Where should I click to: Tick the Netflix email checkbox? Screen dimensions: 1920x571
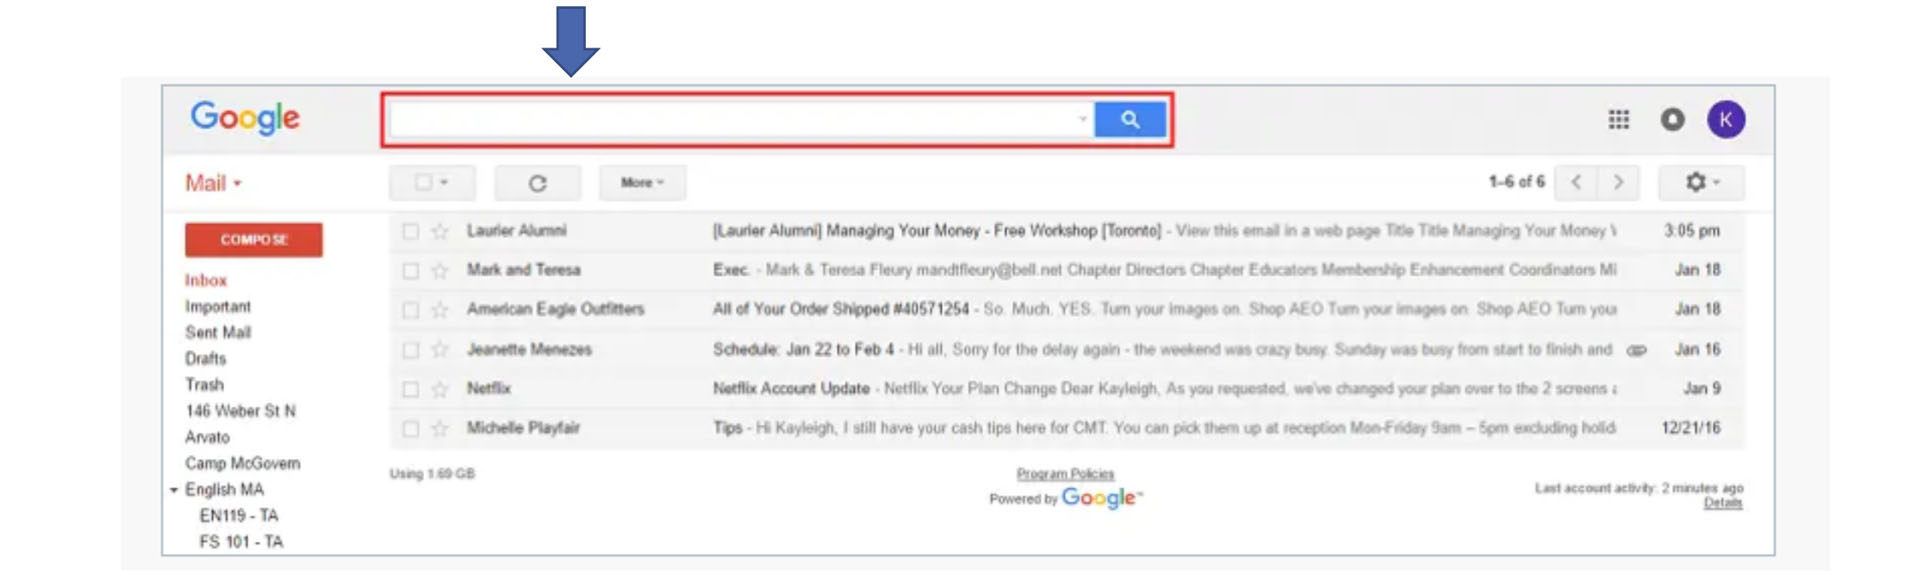point(410,389)
